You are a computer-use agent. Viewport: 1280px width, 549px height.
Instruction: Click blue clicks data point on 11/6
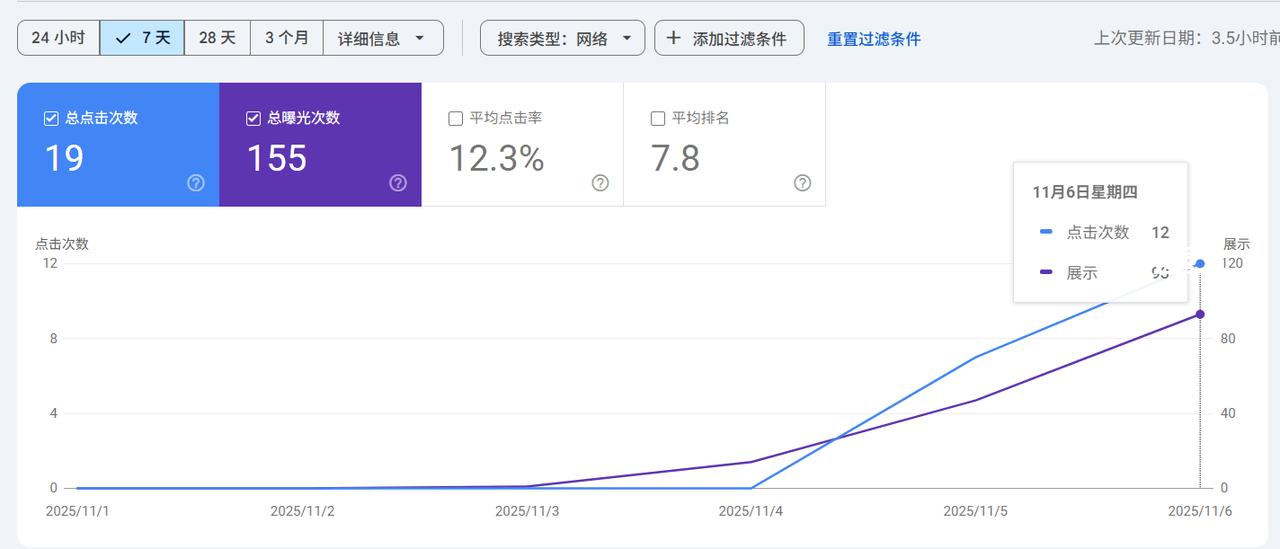(x=1200, y=264)
